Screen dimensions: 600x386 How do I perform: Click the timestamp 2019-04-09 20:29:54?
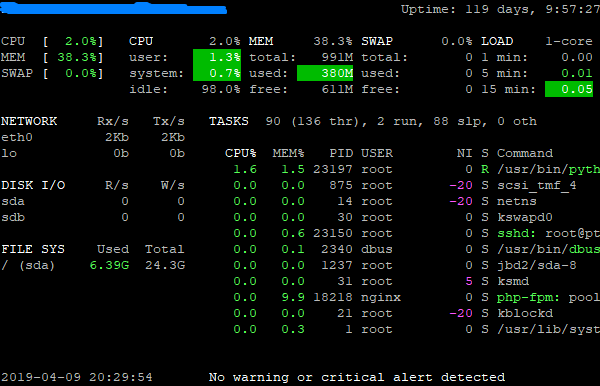click(77, 378)
